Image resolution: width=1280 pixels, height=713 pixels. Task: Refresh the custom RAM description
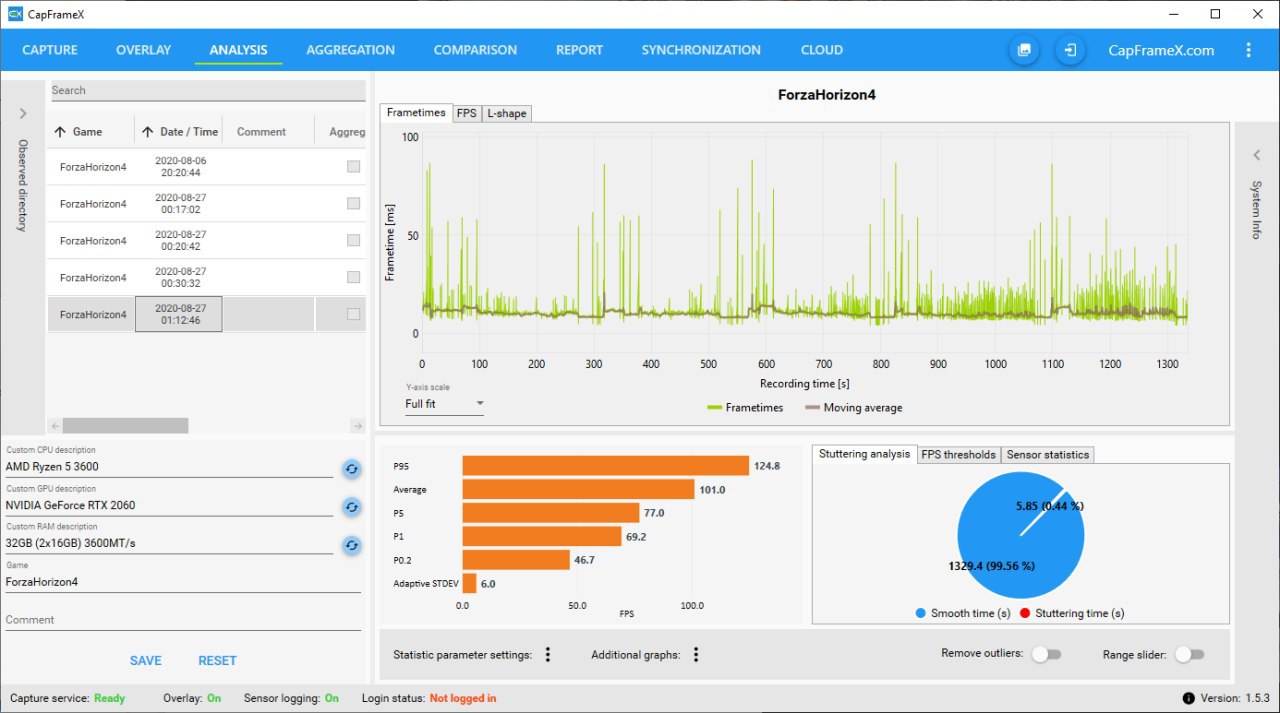[x=352, y=545]
